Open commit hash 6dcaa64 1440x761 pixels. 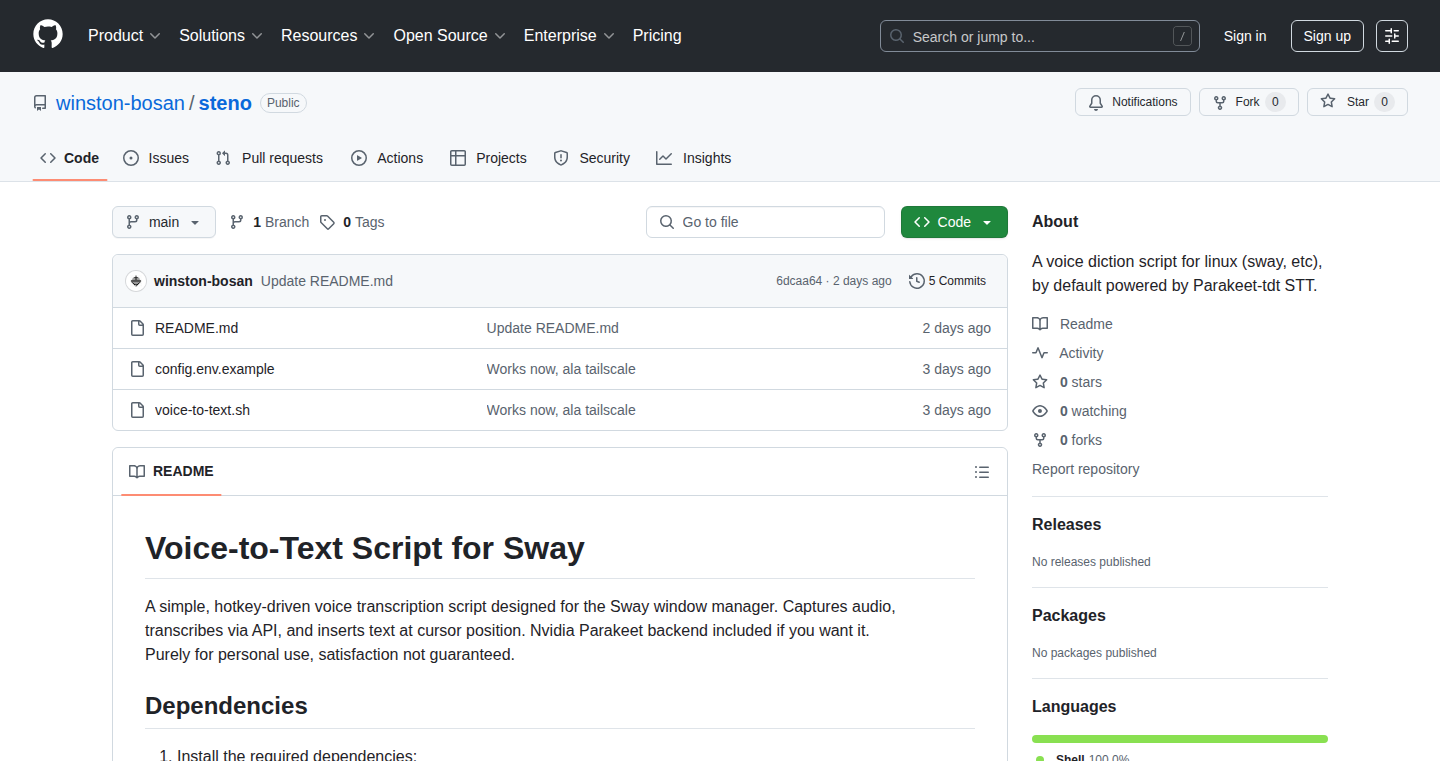(799, 281)
